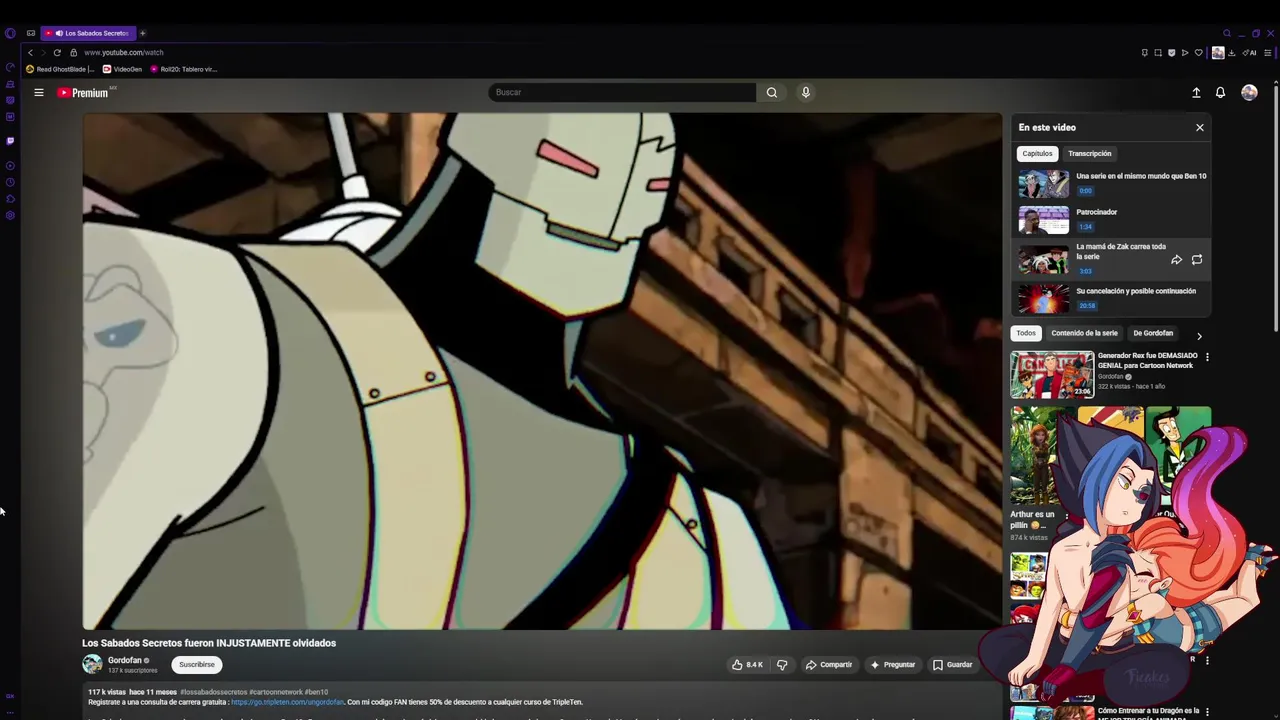Click the #lossabadossecretos hashtag
Viewport: 1280px width, 720px height.
pyautogui.click(x=213, y=692)
